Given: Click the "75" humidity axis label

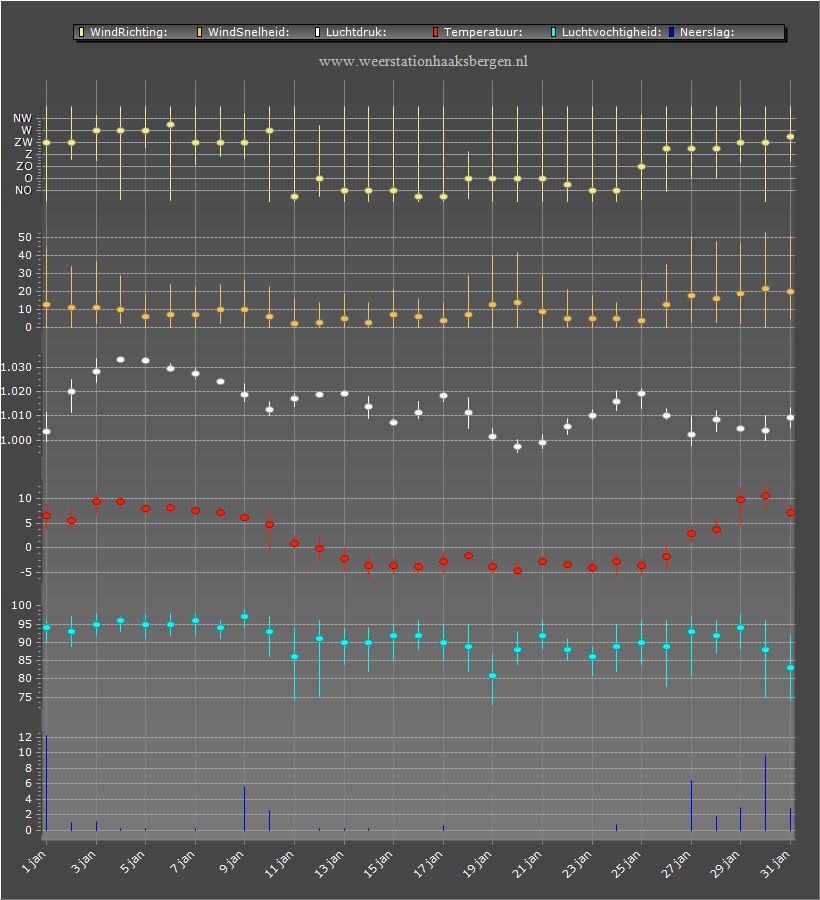Looking at the screenshot, I should [25, 697].
